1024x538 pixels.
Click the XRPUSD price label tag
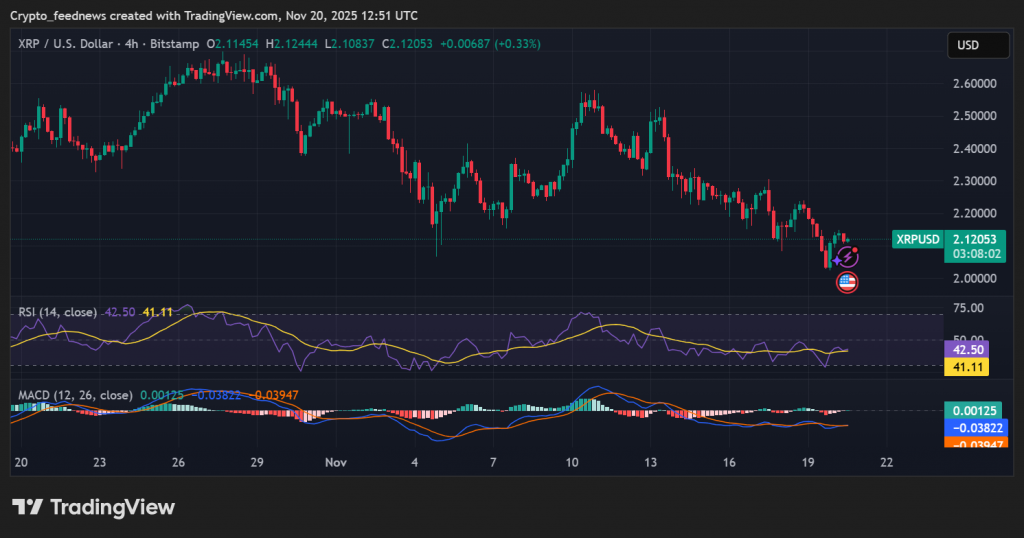click(917, 239)
